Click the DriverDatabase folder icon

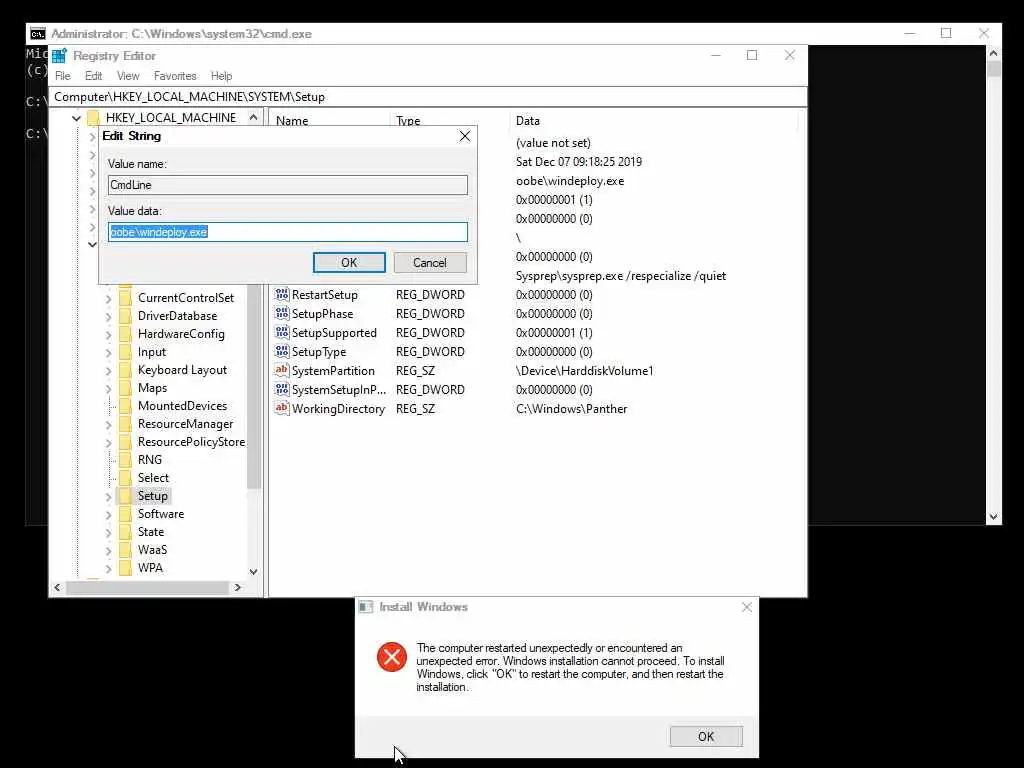click(x=125, y=316)
